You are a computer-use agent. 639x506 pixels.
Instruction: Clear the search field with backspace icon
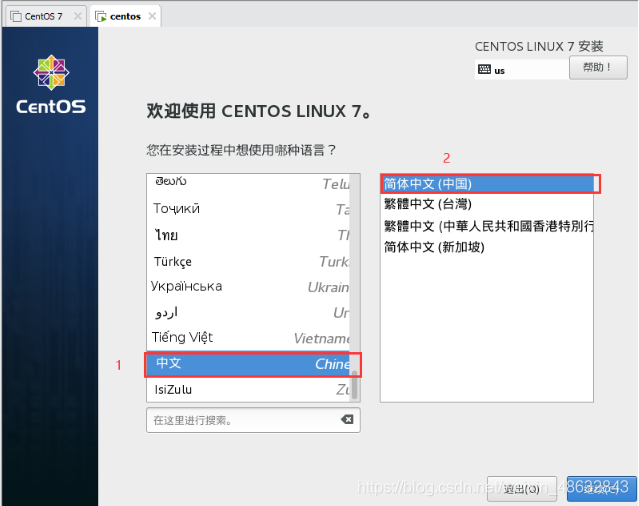click(x=347, y=419)
